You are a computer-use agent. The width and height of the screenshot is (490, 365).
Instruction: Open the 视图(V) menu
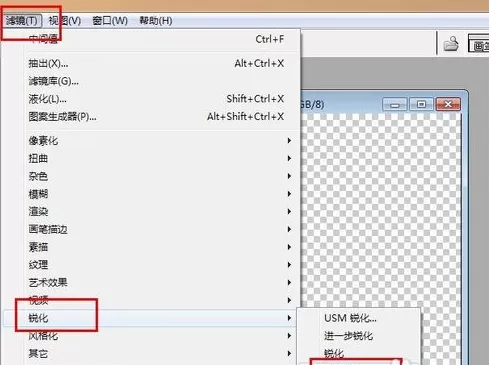(65, 21)
